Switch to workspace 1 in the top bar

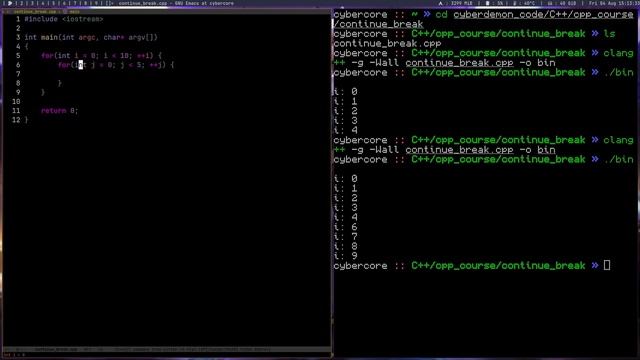click(x=10, y=3)
